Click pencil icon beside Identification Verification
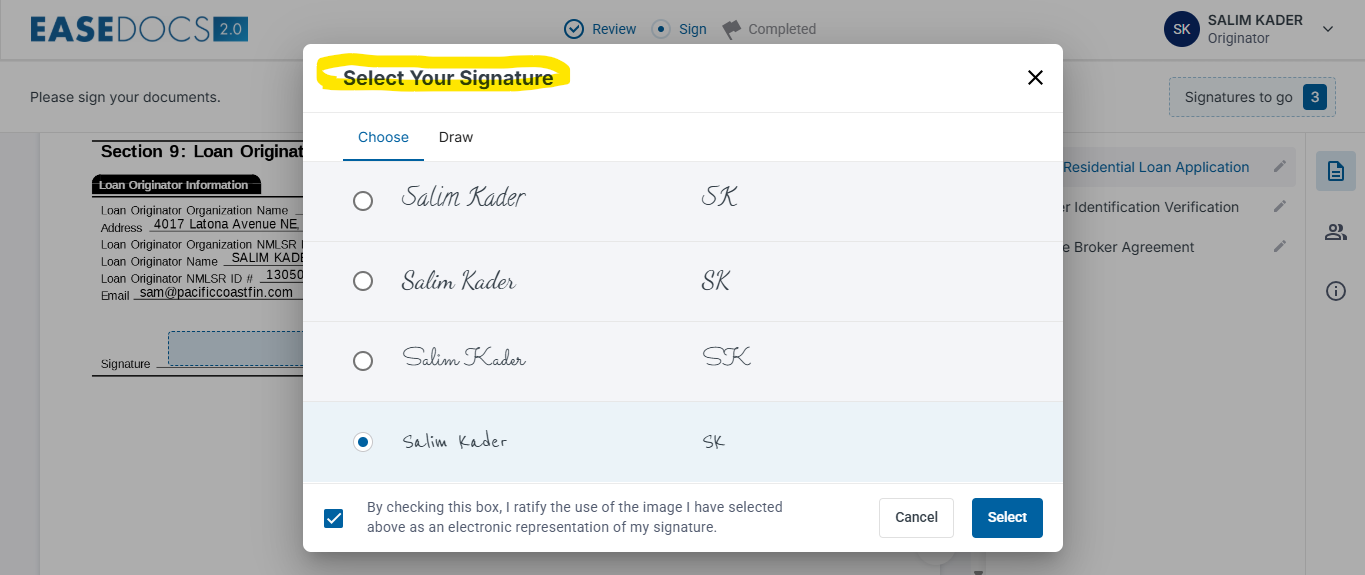The width and height of the screenshot is (1365, 575). (x=1280, y=207)
